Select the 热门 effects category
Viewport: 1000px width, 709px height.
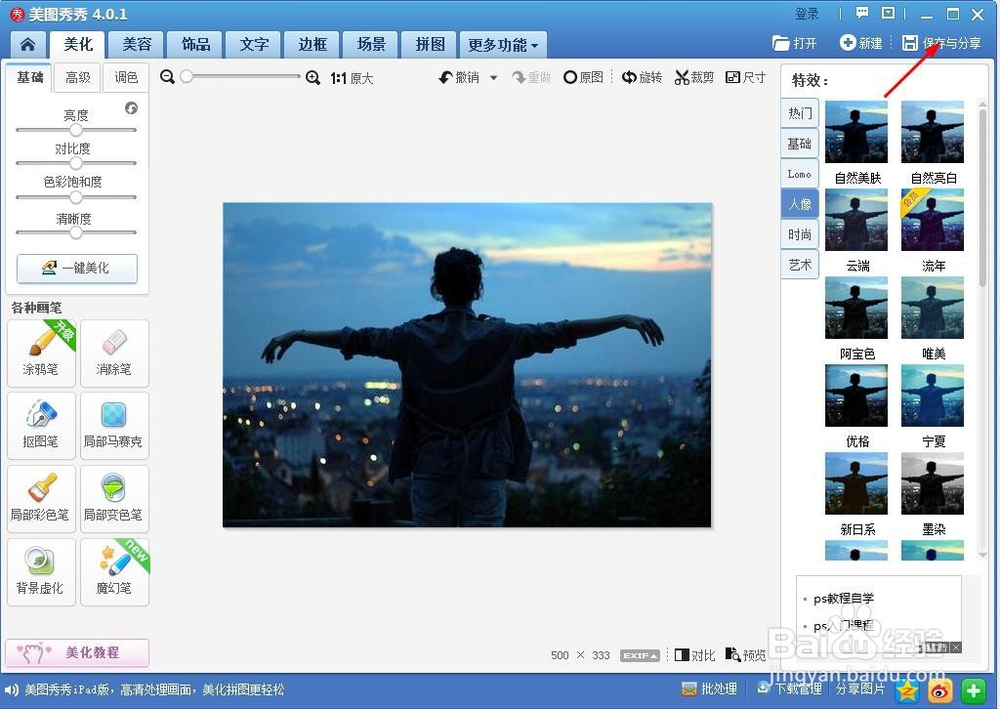[x=800, y=113]
